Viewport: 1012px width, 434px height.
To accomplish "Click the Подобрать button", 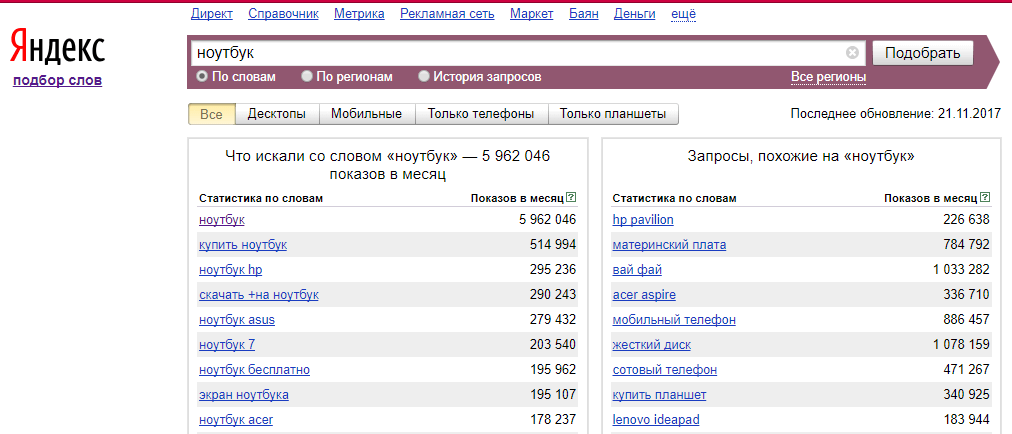I will pos(923,53).
